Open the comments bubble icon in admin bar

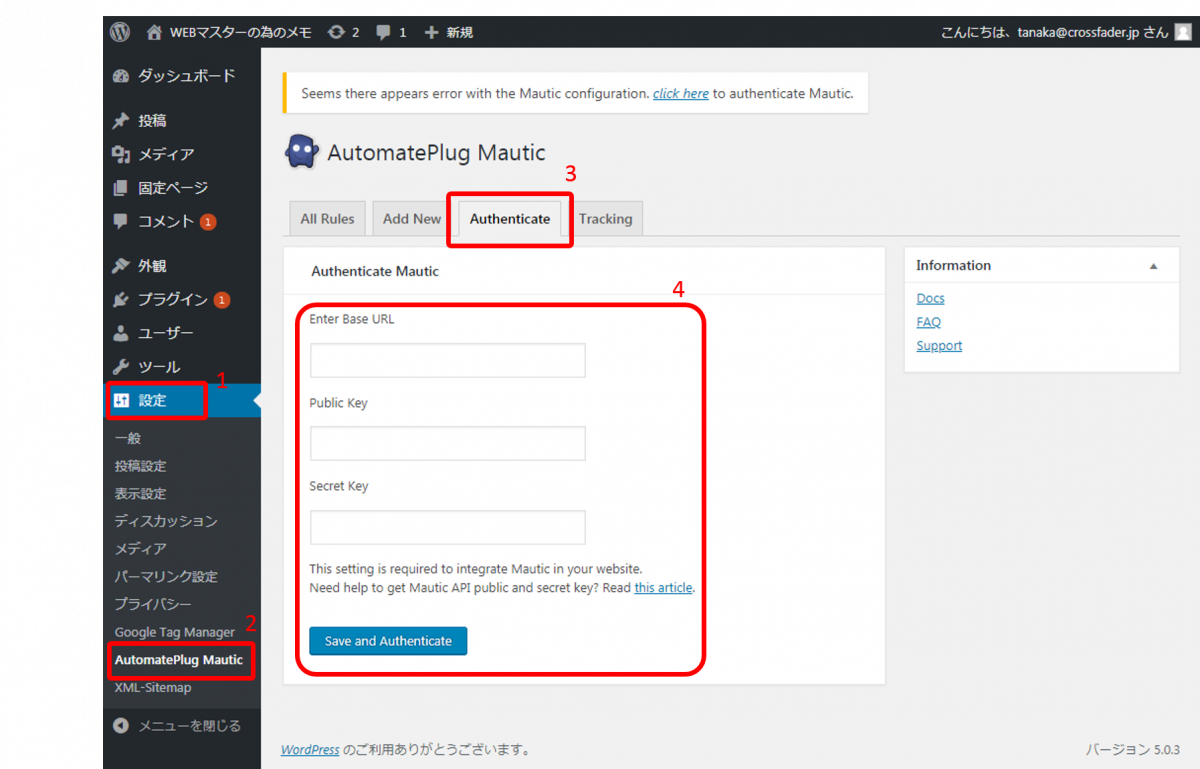(x=384, y=32)
